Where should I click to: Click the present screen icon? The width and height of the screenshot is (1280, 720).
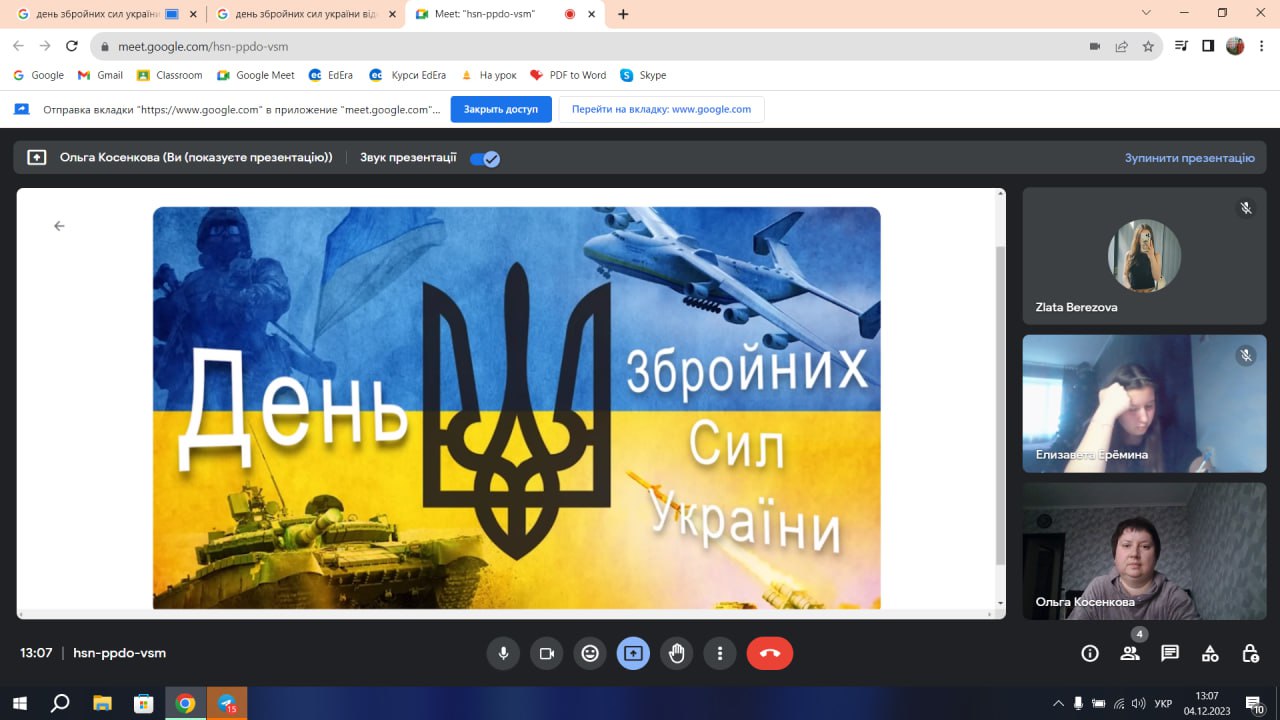point(633,654)
